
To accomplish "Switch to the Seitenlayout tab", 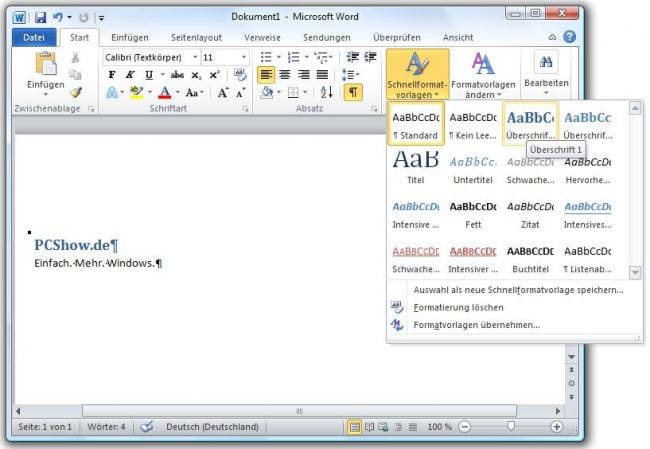I will point(196,37).
